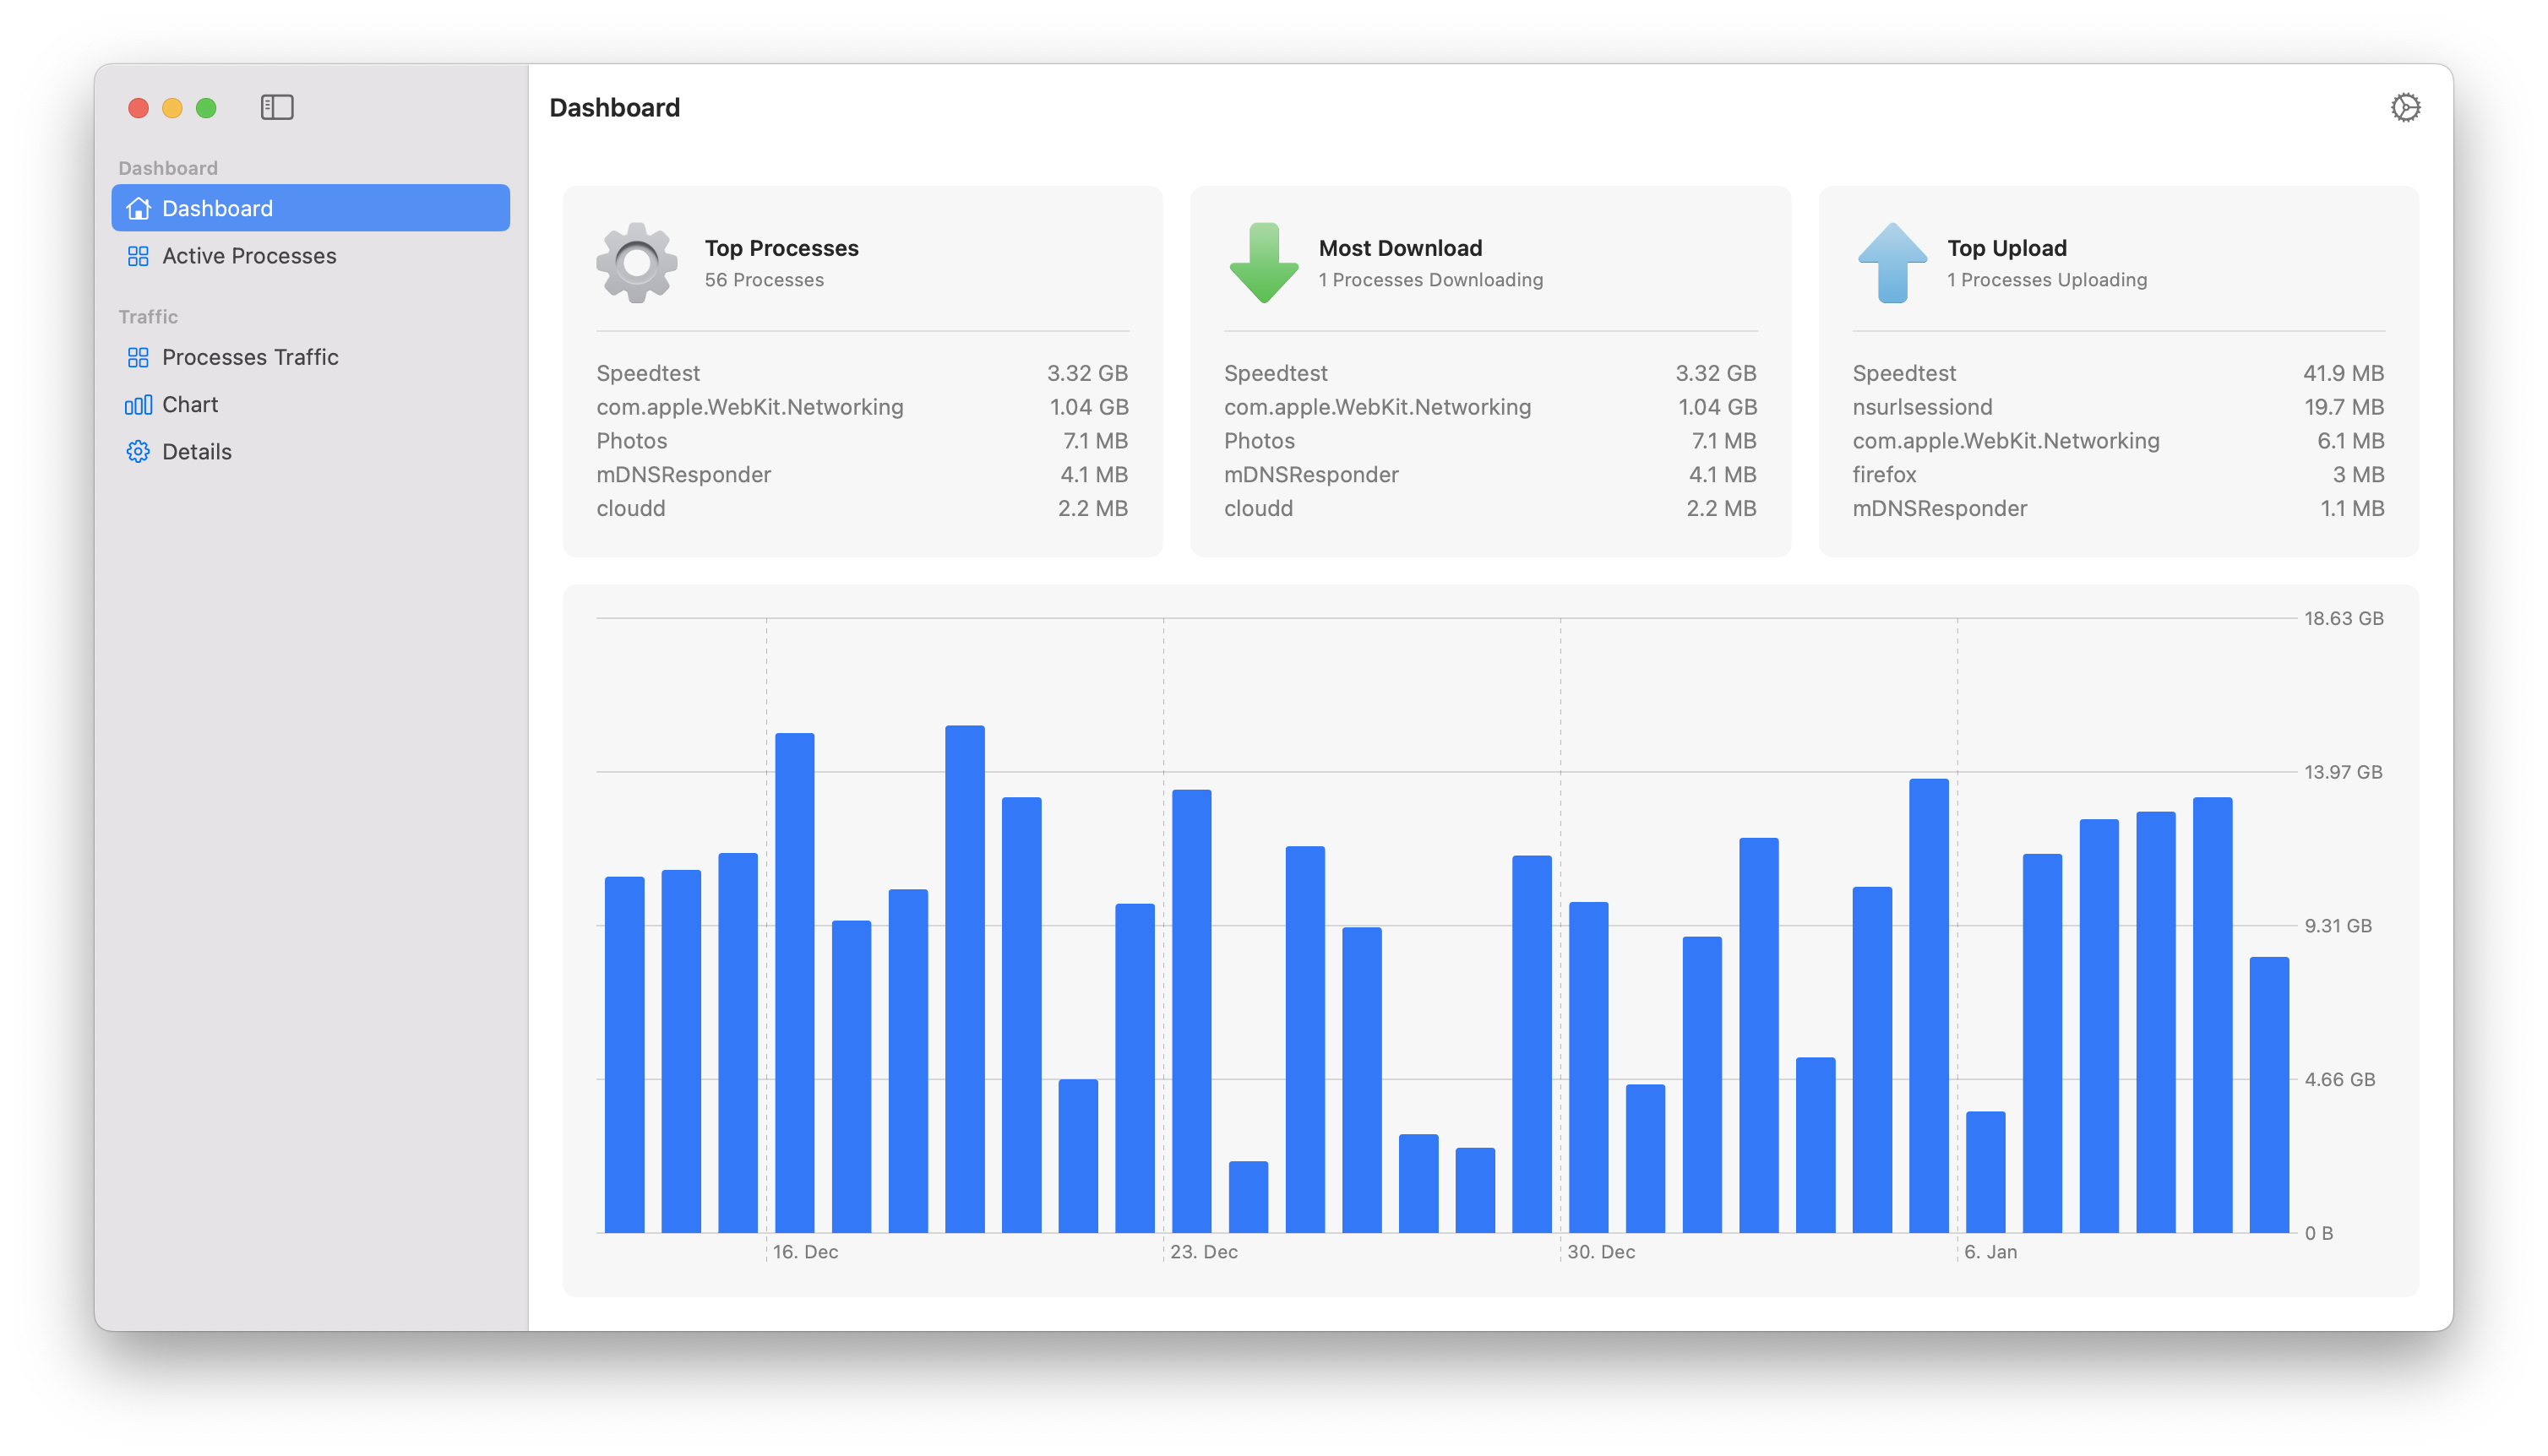2548x1456 pixels.
Task: Select mDNSResponder row in Most Download
Action: click(1490, 475)
